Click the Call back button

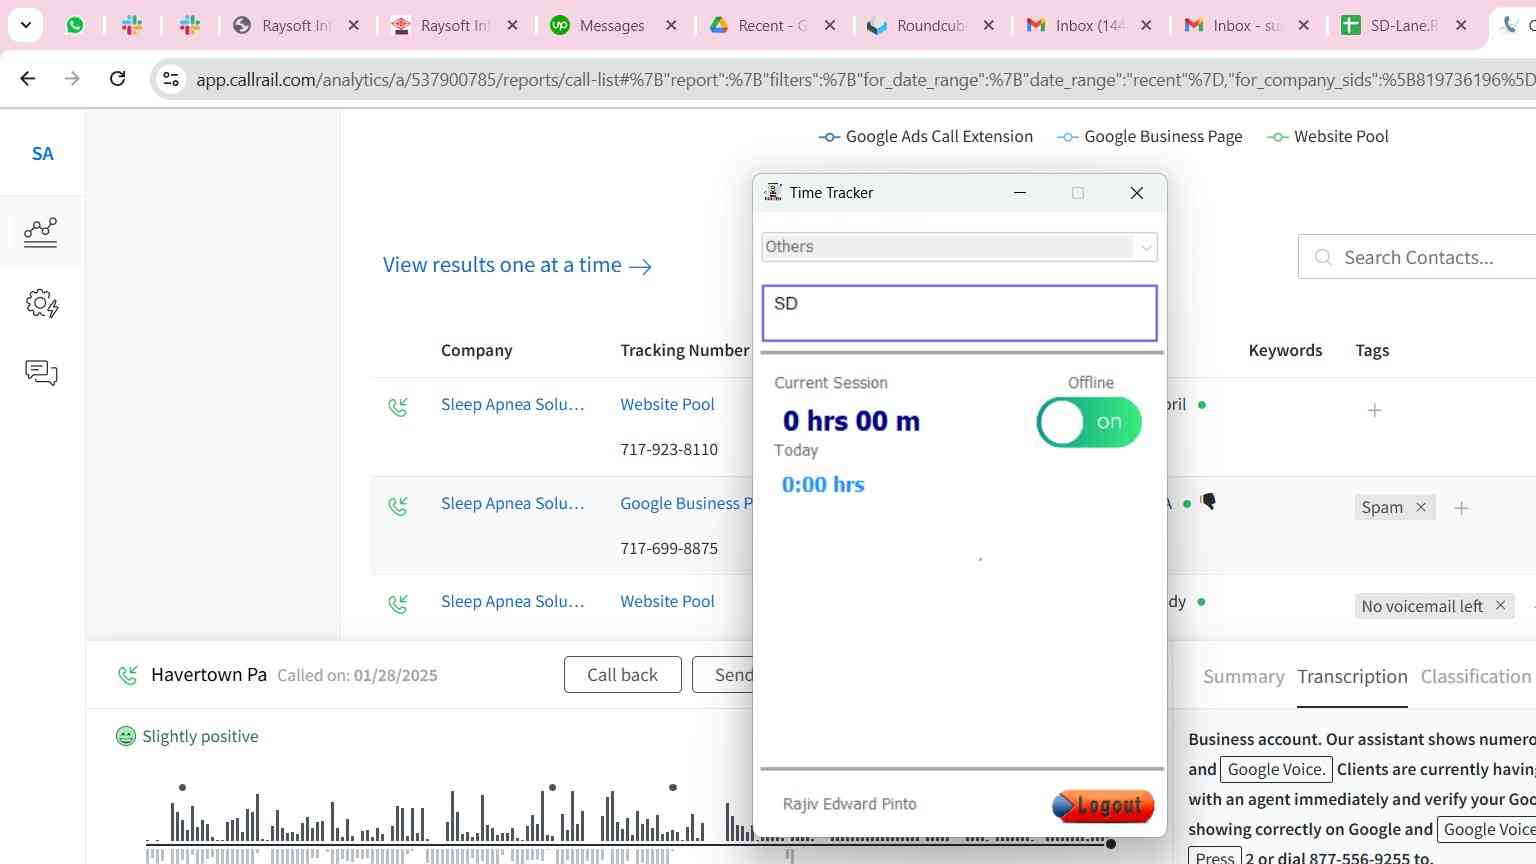pos(622,675)
